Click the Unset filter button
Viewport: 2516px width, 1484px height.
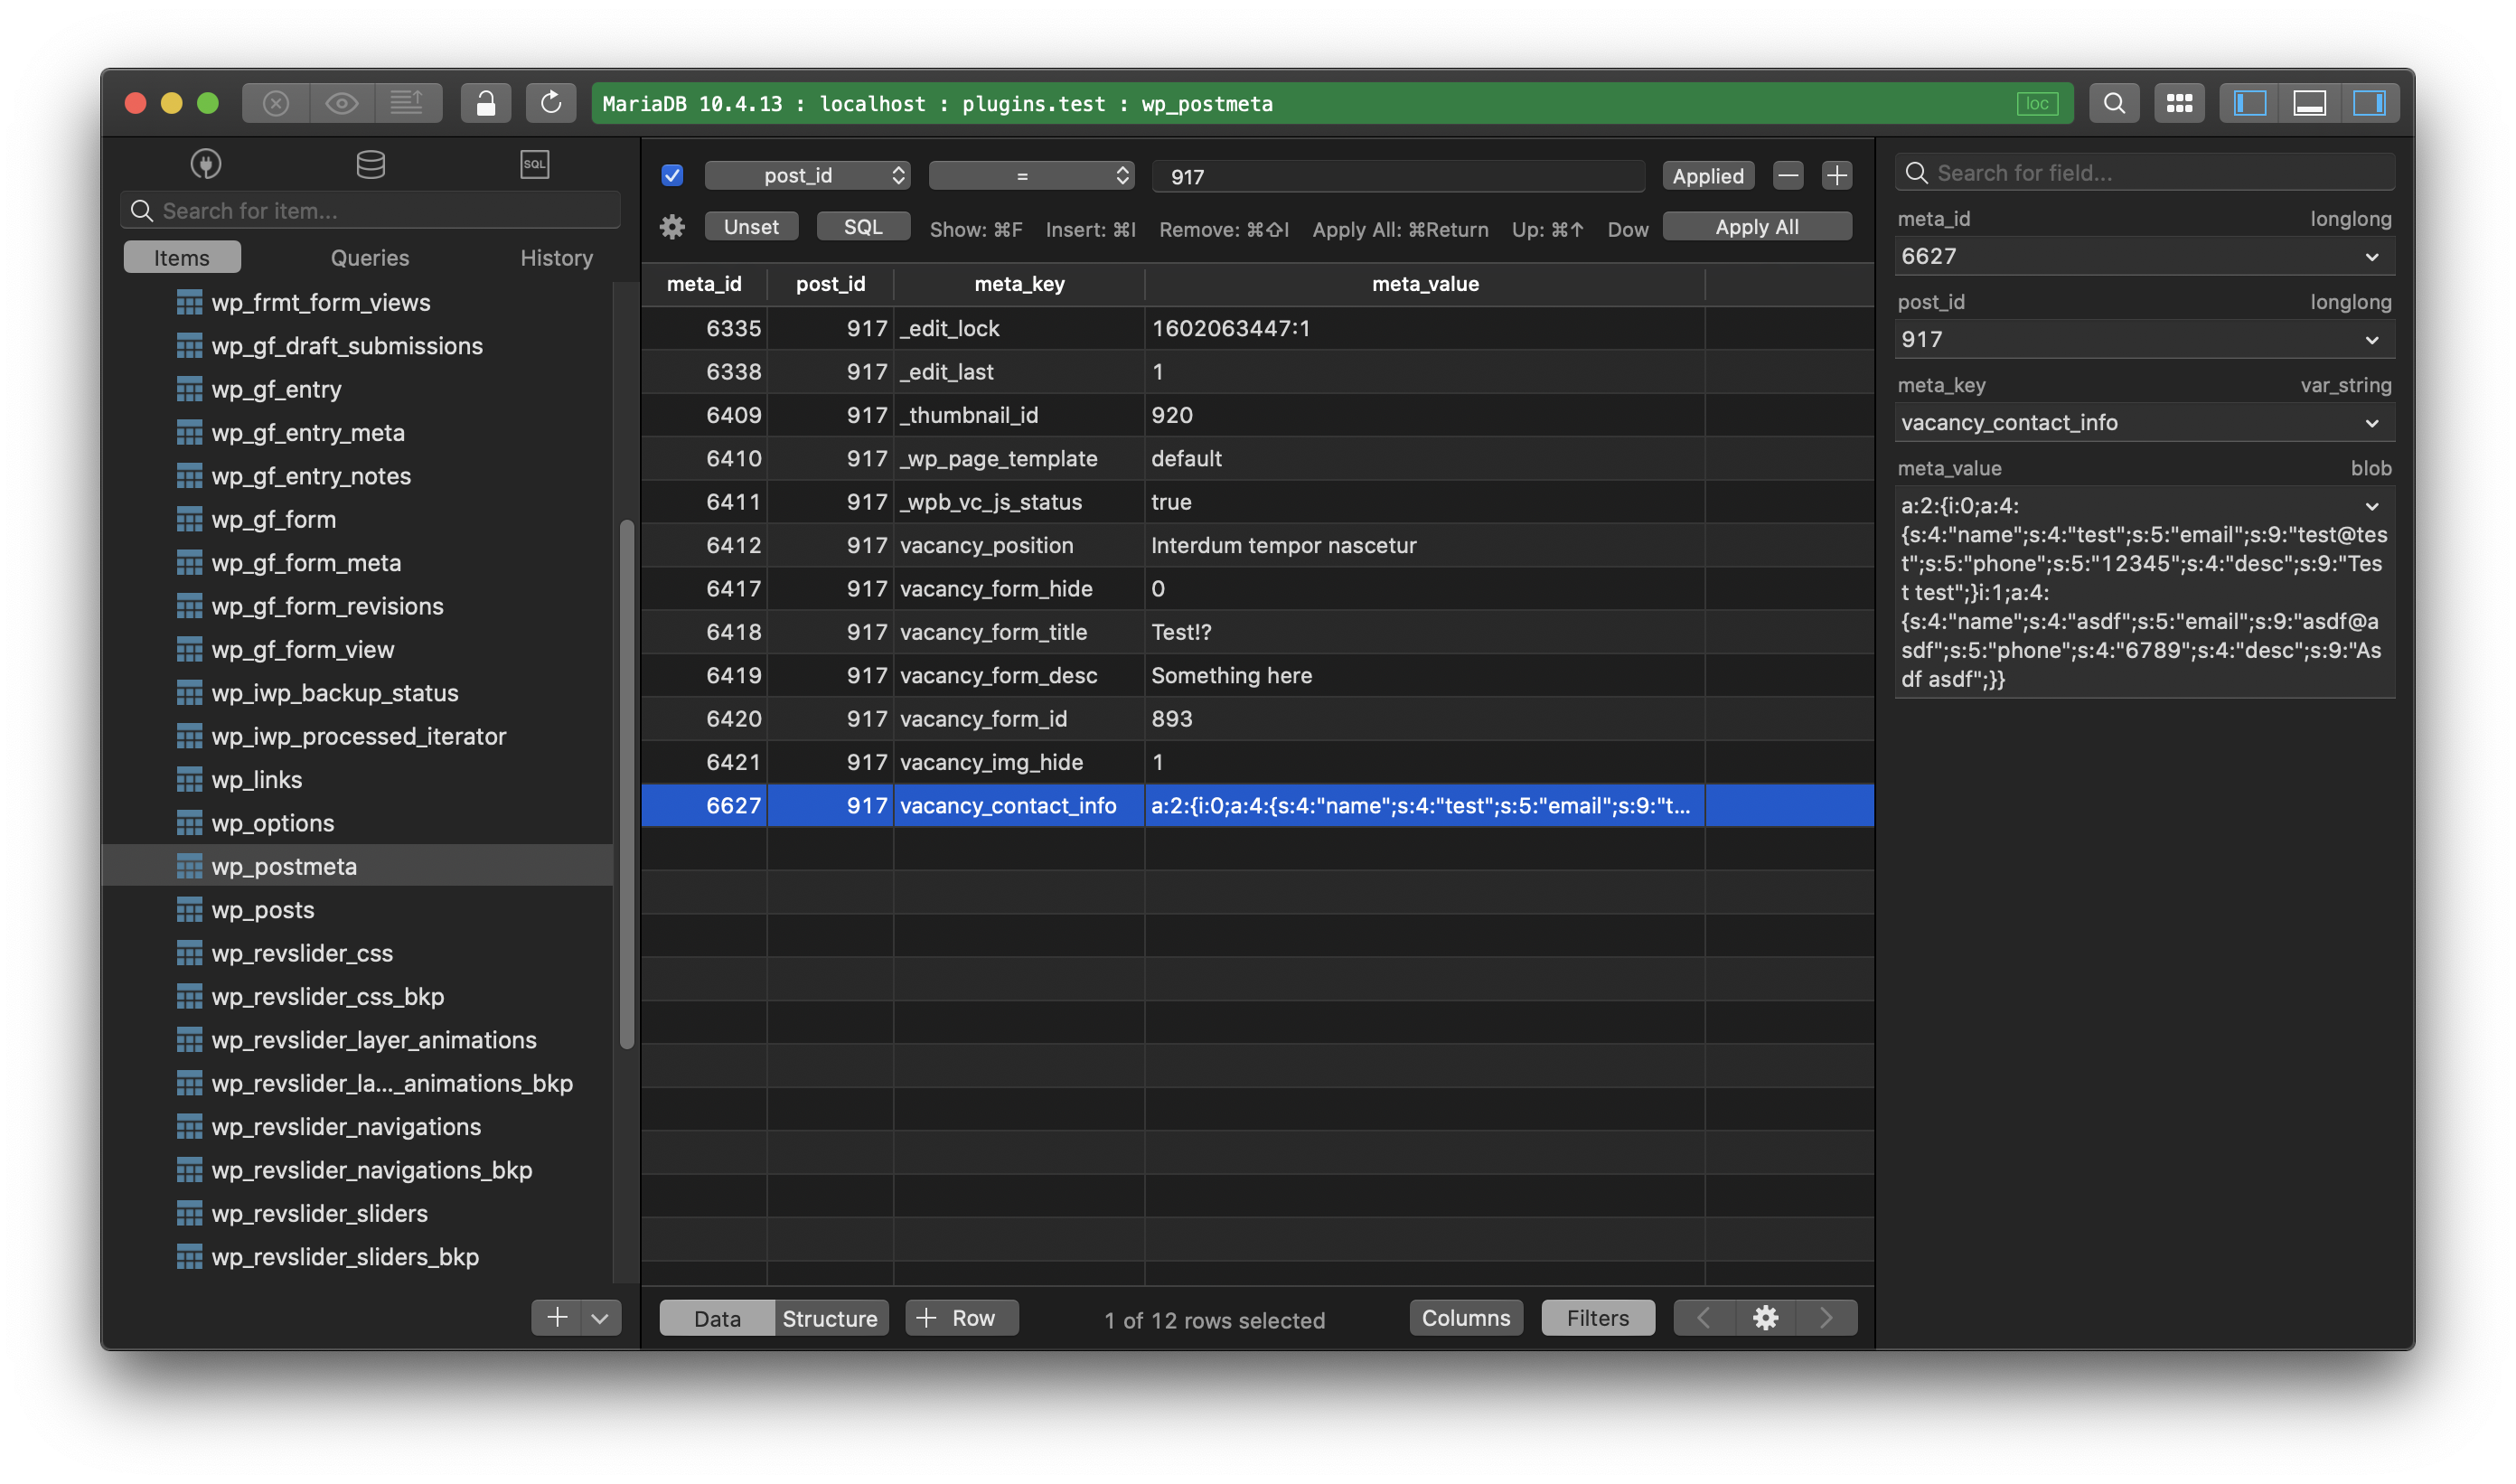coord(751,227)
